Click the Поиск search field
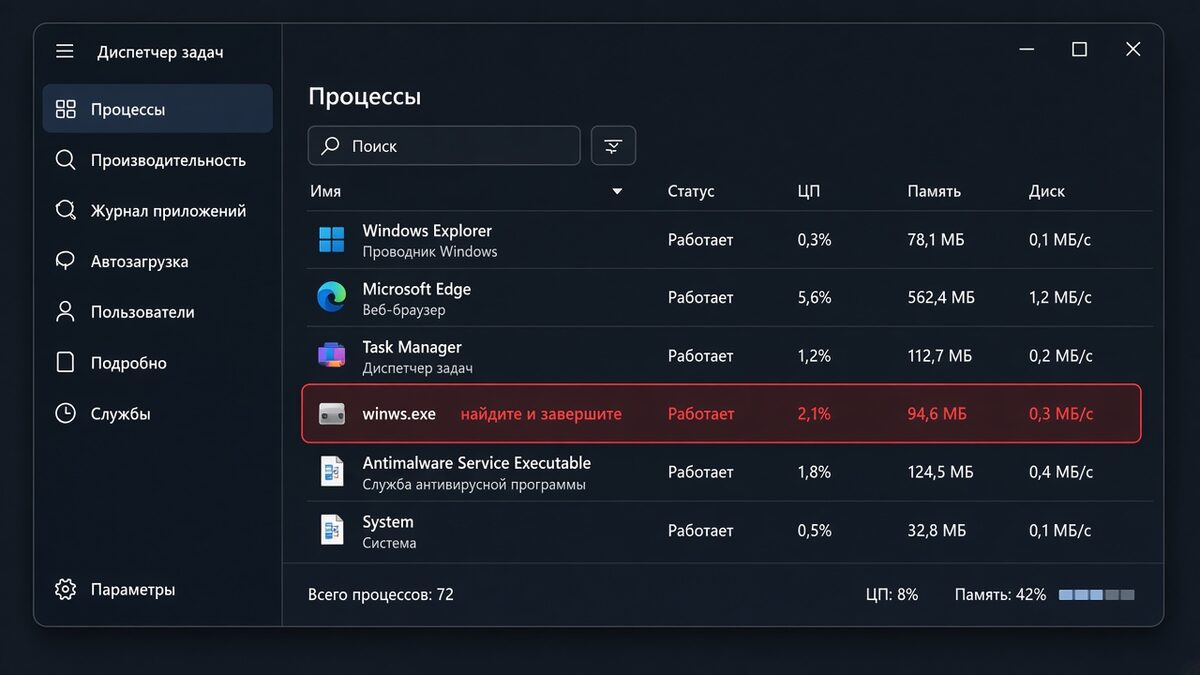 [444, 146]
